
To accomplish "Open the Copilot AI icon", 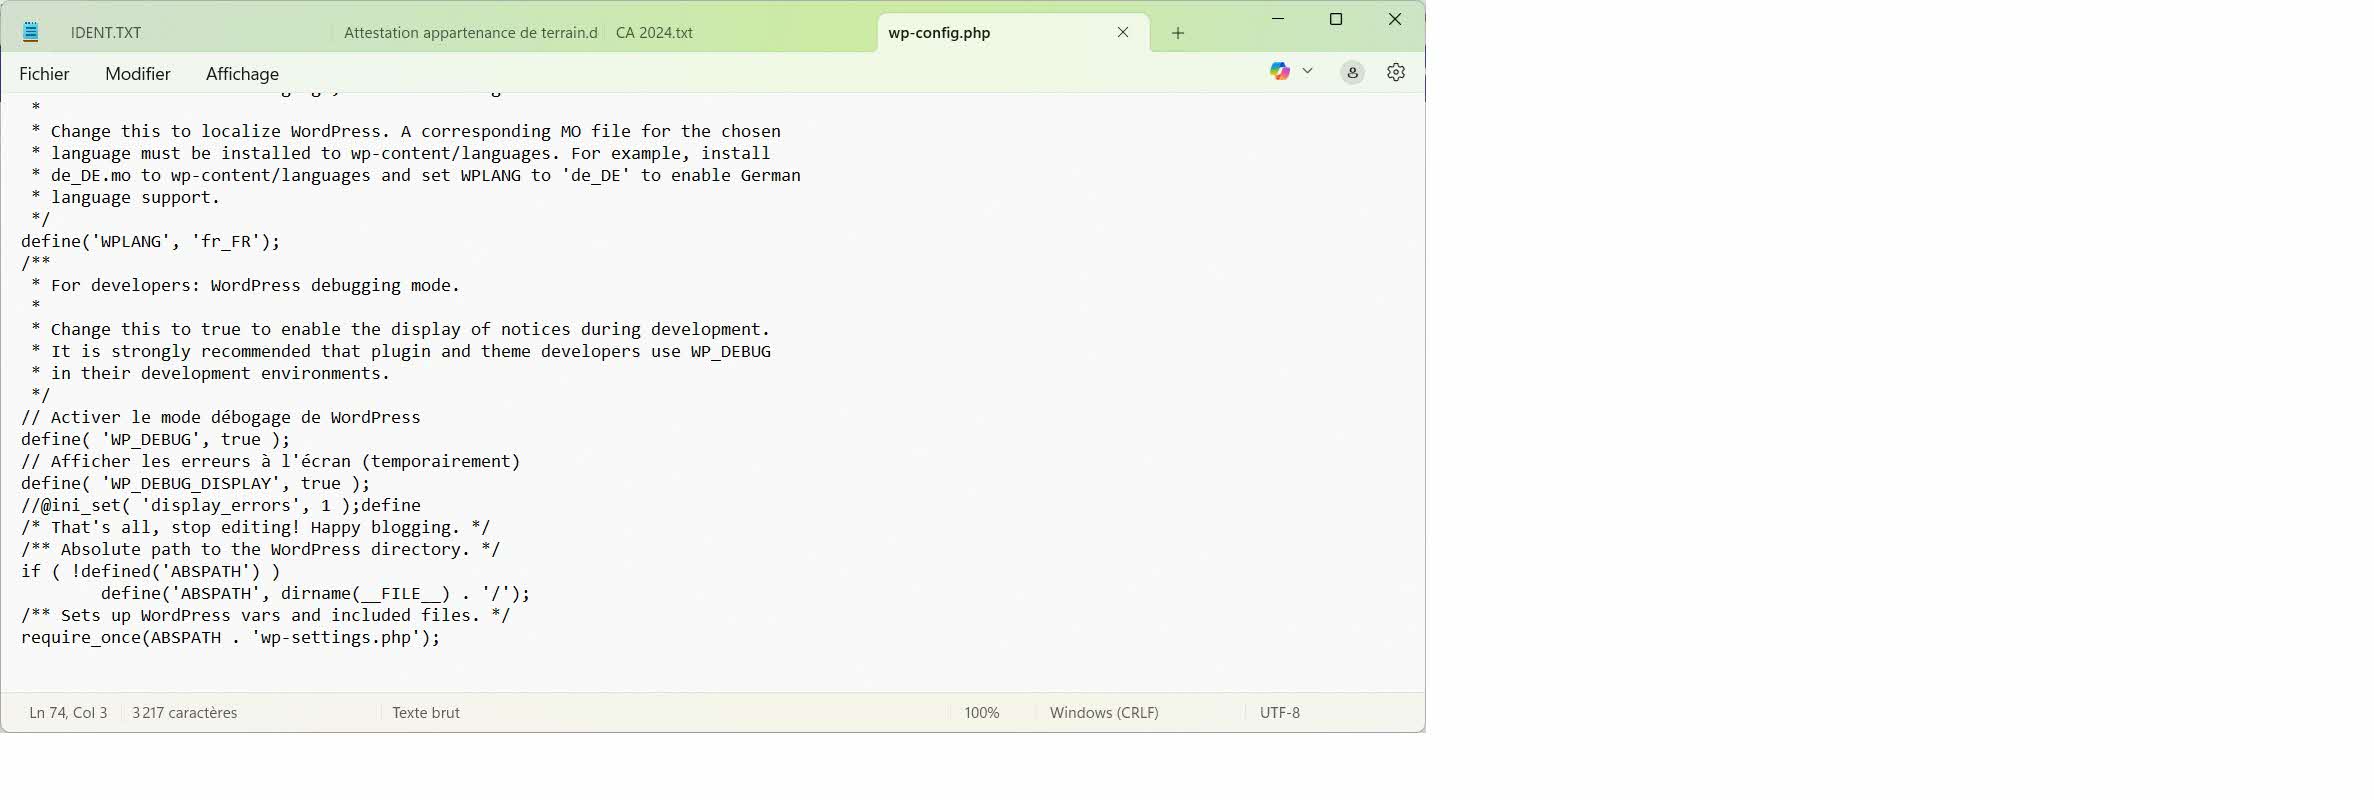I will point(1279,71).
